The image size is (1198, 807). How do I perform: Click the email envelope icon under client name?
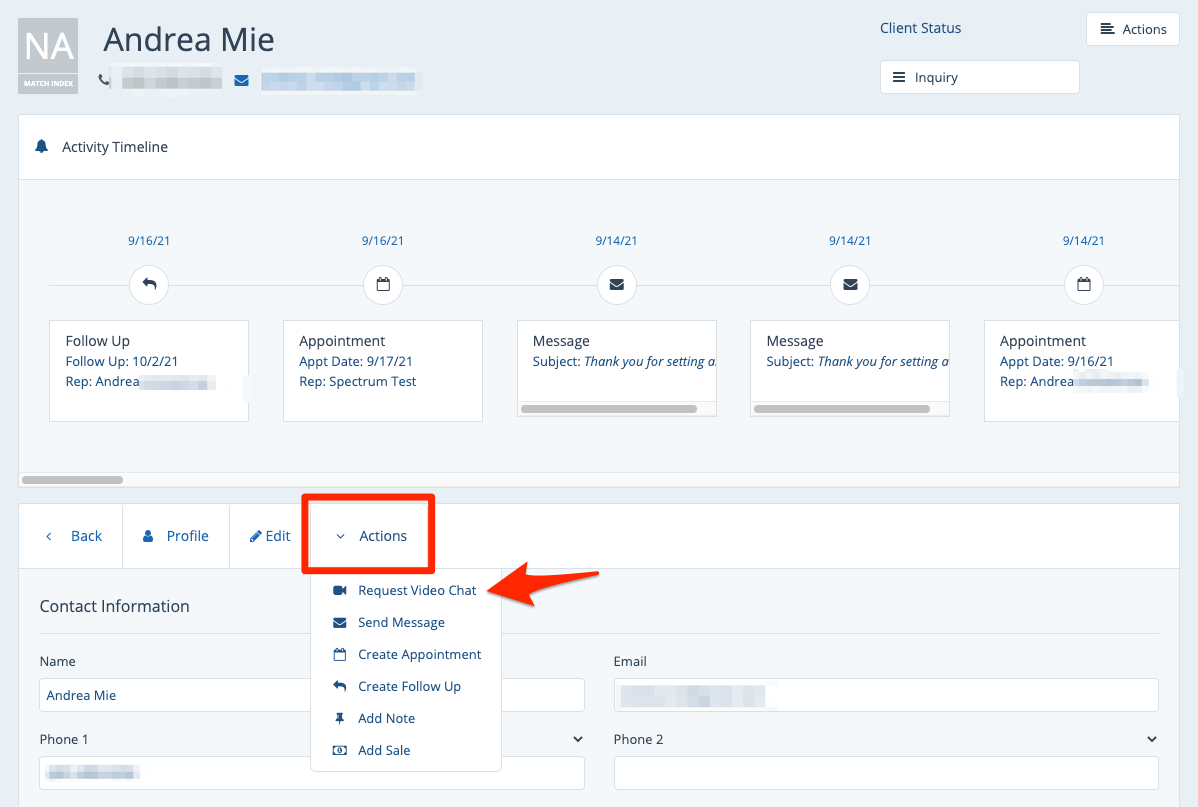click(241, 80)
